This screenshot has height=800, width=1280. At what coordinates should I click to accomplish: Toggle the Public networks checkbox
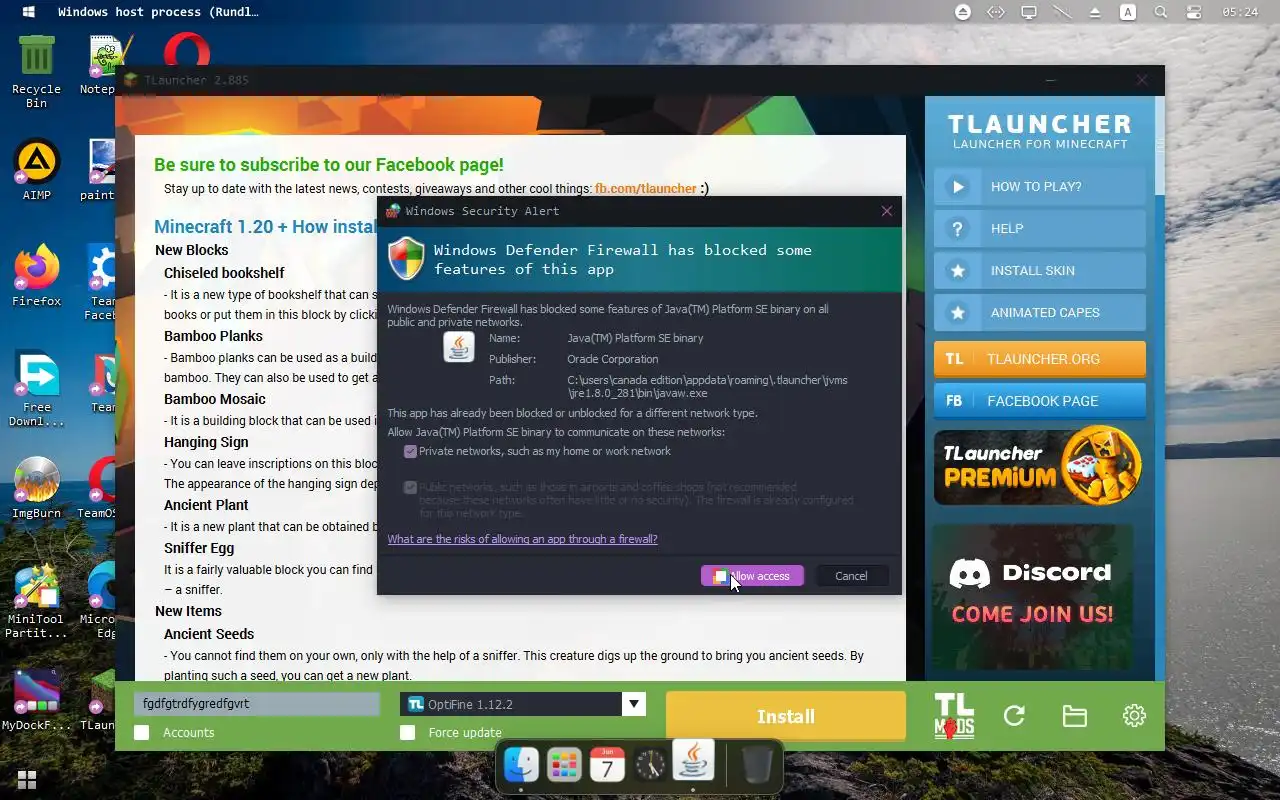pos(410,487)
